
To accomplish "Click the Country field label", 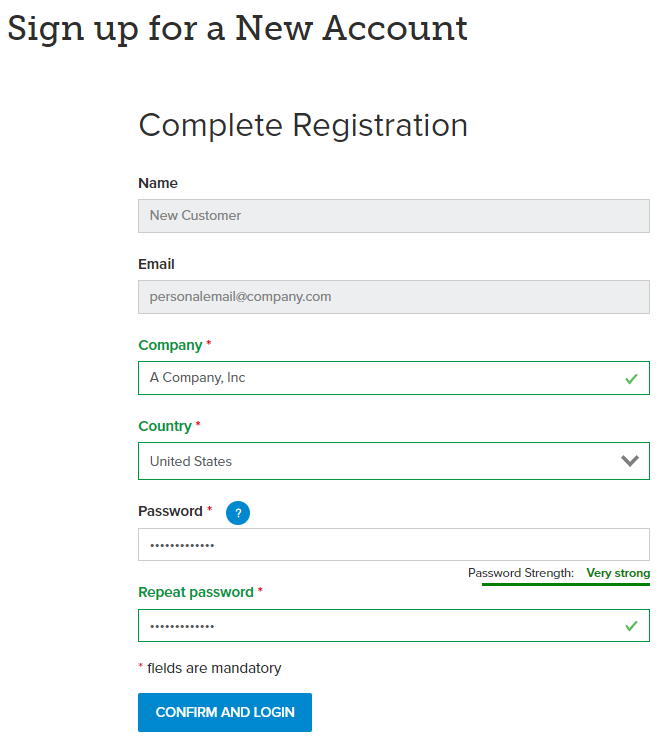I will tap(165, 426).
